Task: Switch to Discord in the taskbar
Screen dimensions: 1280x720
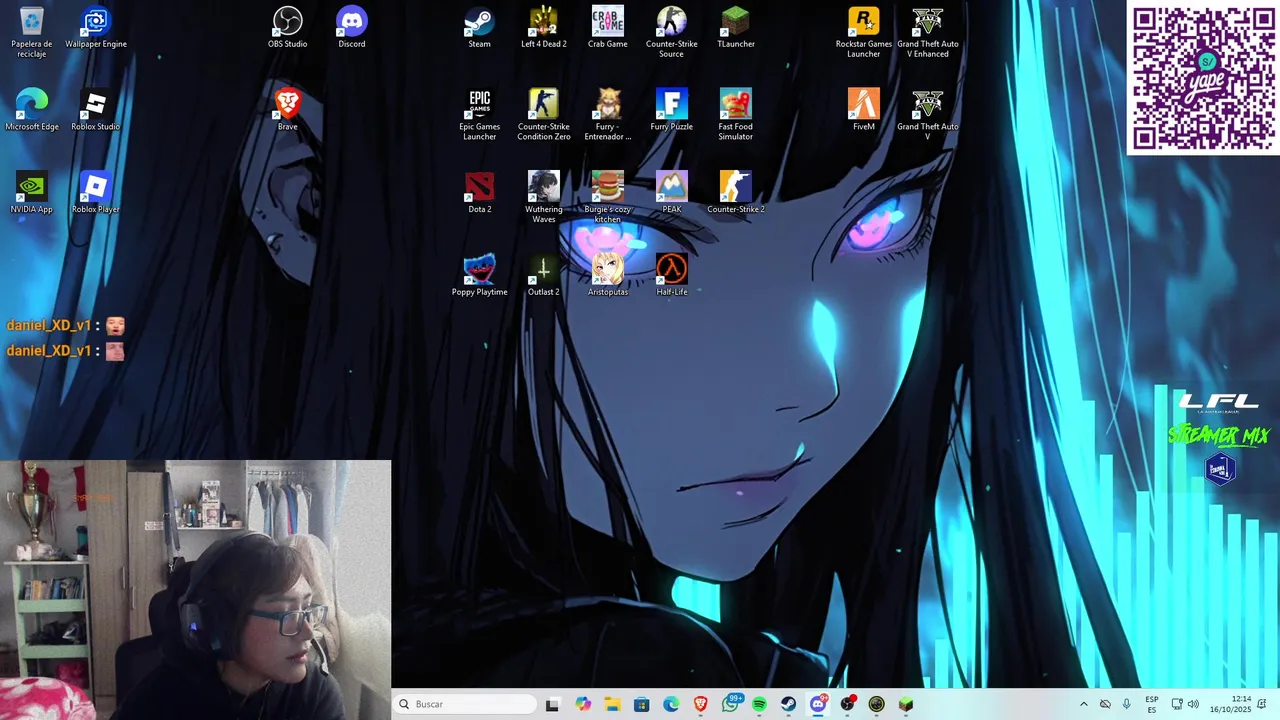Action: click(x=818, y=704)
